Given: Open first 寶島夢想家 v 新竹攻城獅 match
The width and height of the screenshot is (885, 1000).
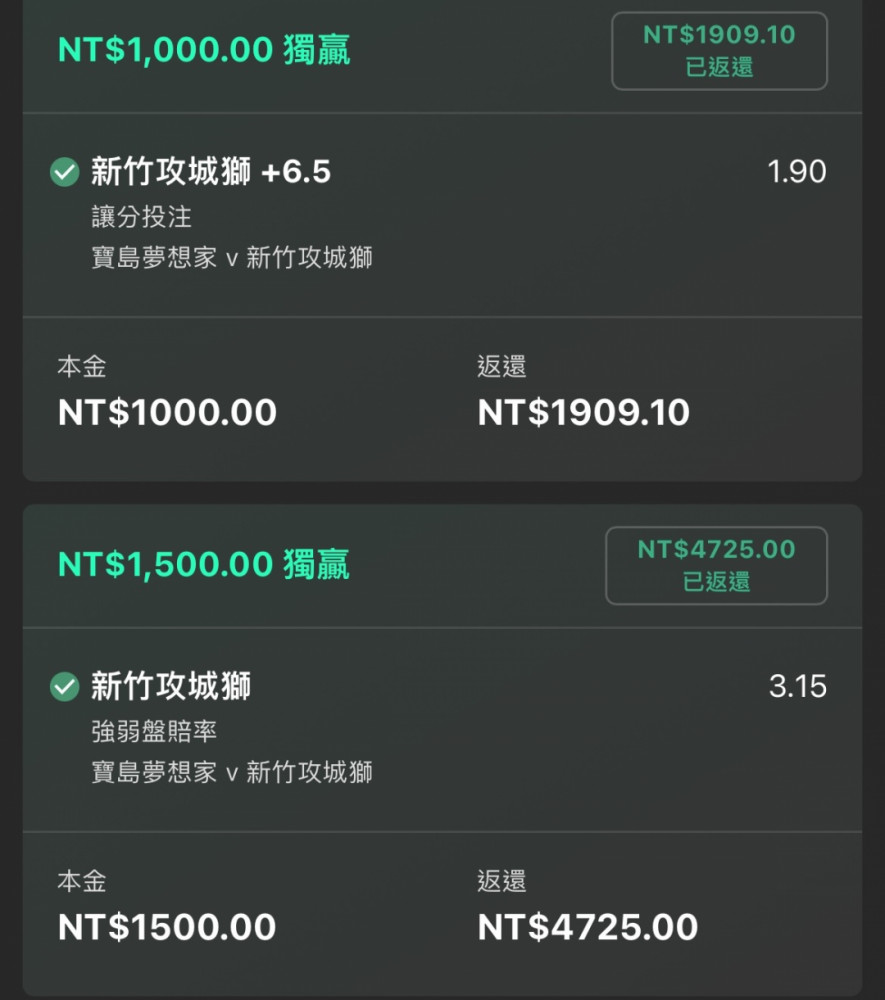Looking at the screenshot, I should coord(232,258).
